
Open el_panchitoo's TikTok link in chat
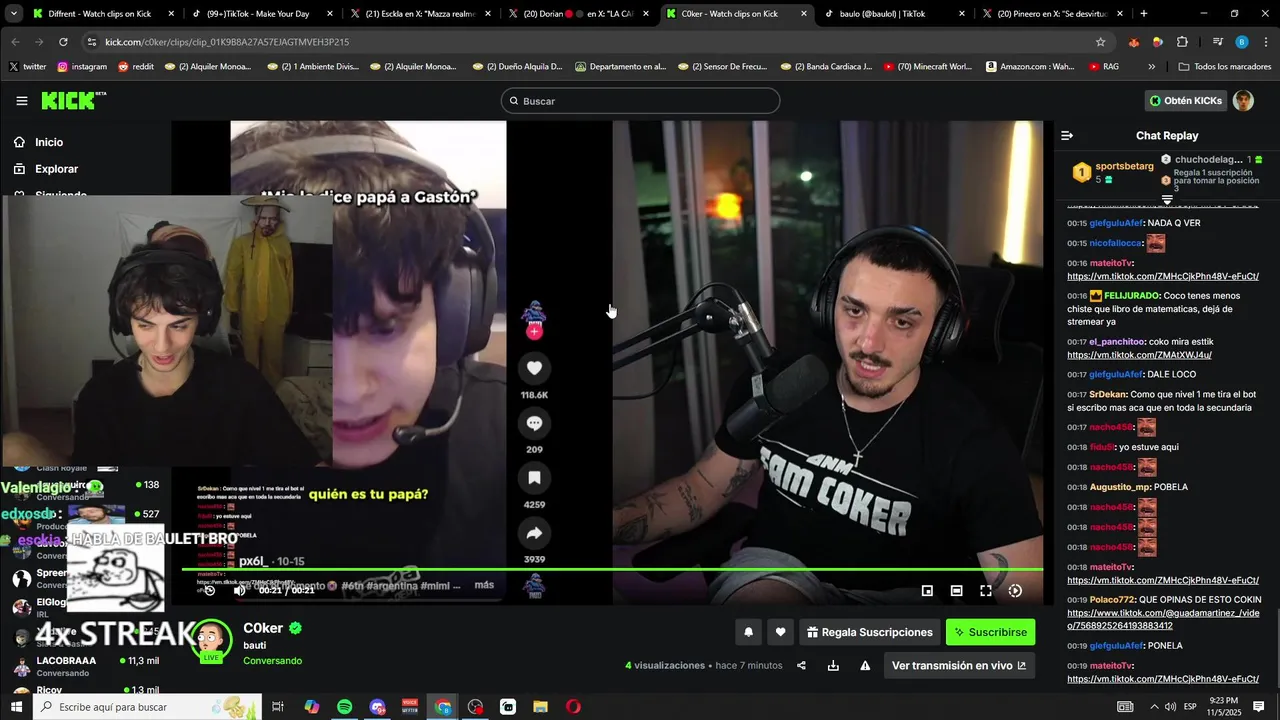tap(1139, 355)
